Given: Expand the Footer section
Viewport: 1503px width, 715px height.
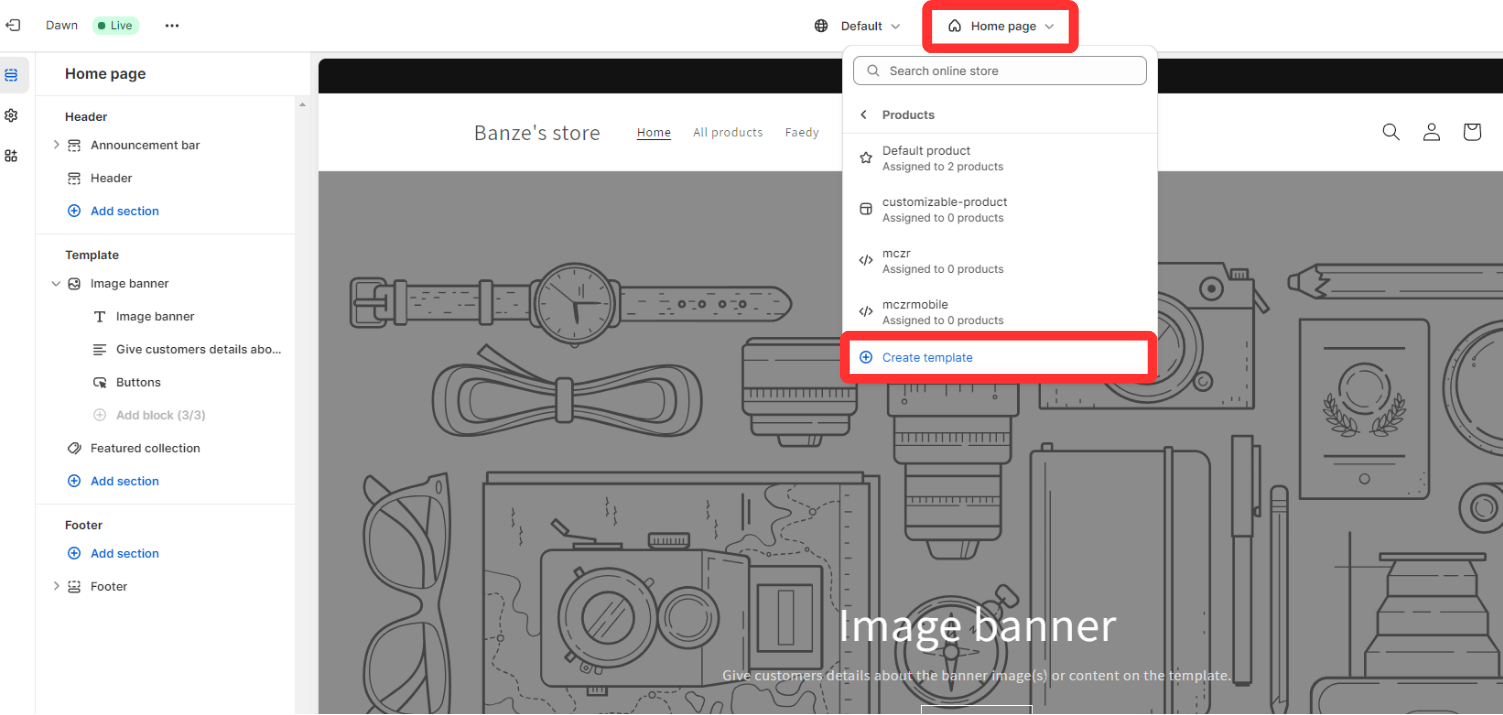Looking at the screenshot, I should pos(57,586).
